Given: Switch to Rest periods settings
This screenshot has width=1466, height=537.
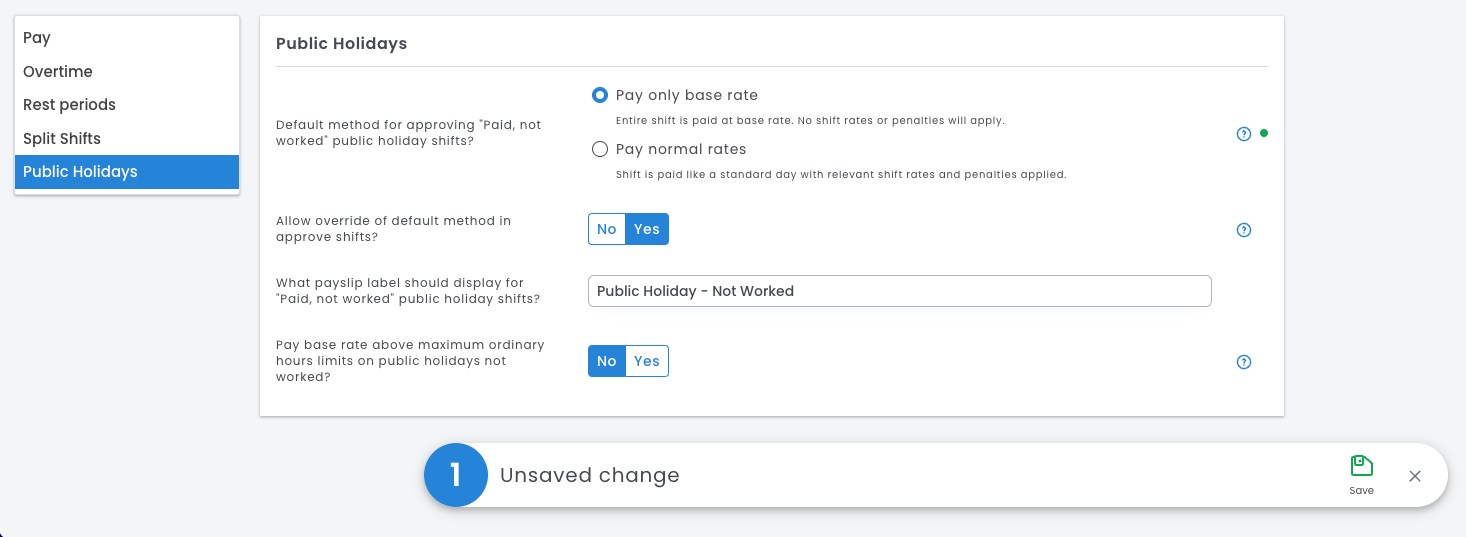Looking at the screenshot, I should tap(69, 105).
